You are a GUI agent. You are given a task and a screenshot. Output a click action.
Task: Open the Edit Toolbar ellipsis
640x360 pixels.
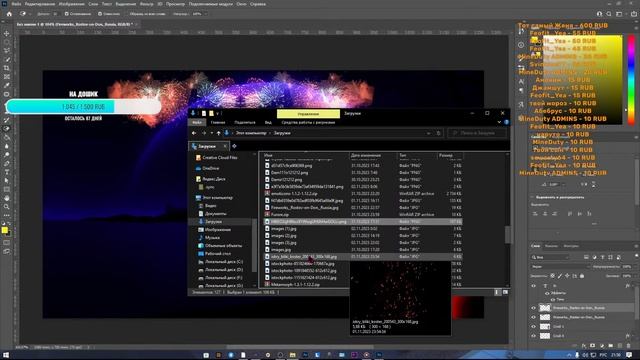7,215
